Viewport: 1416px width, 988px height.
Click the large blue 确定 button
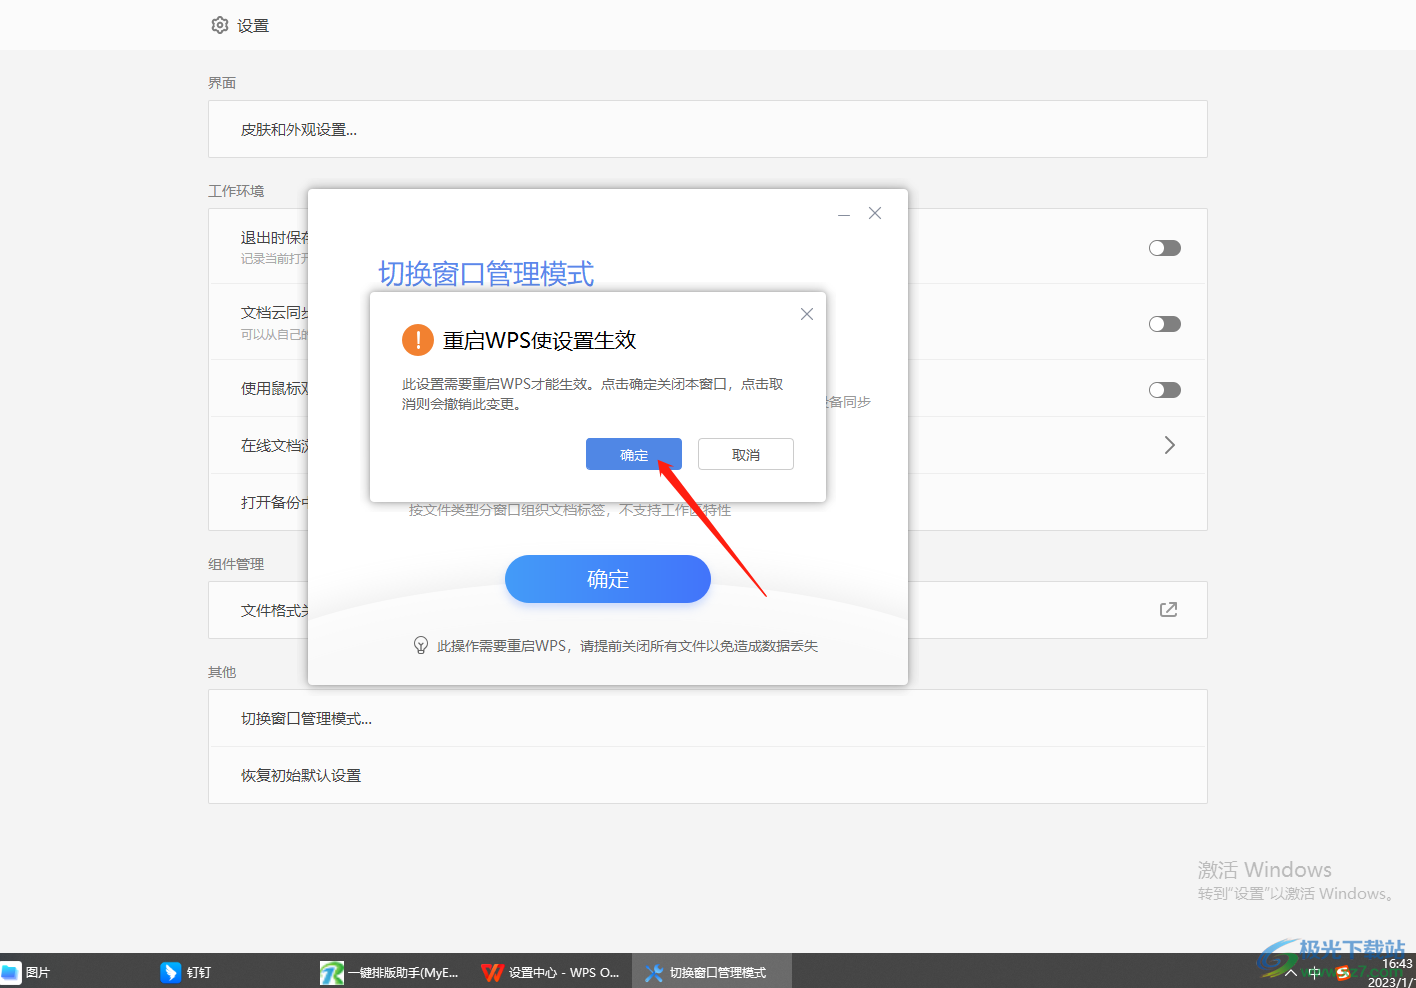pos(608,579)
